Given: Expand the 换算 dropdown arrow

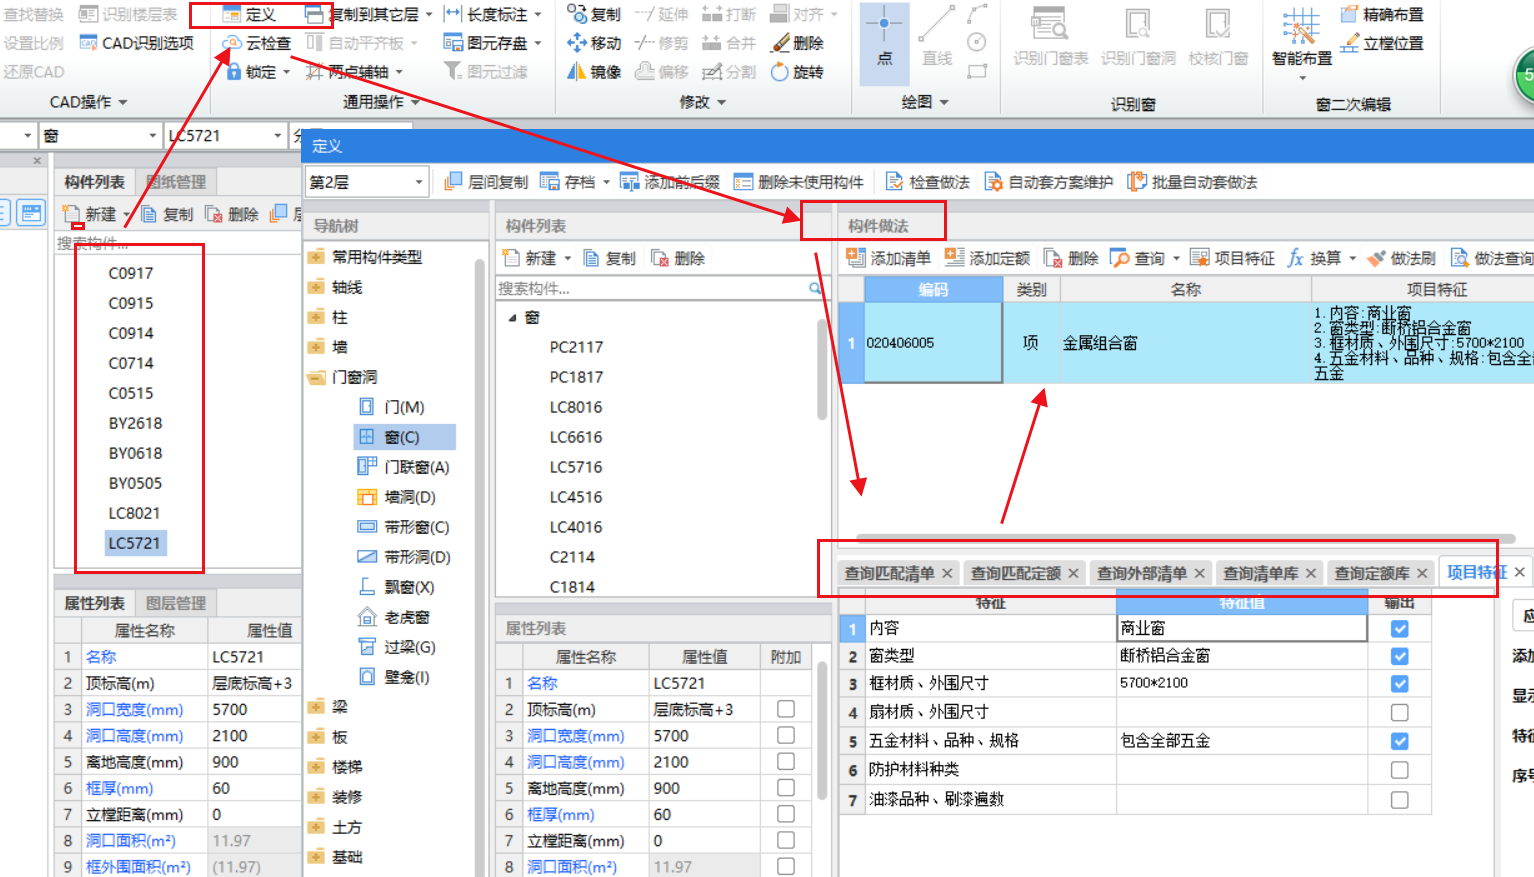Looking at the screenshot, I should coord(1352,258).
